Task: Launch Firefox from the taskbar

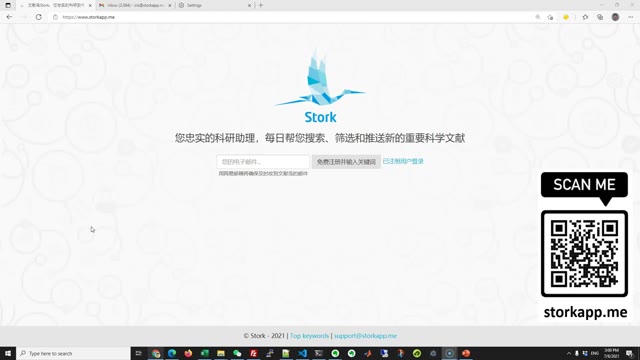Action: coord(188,353)
